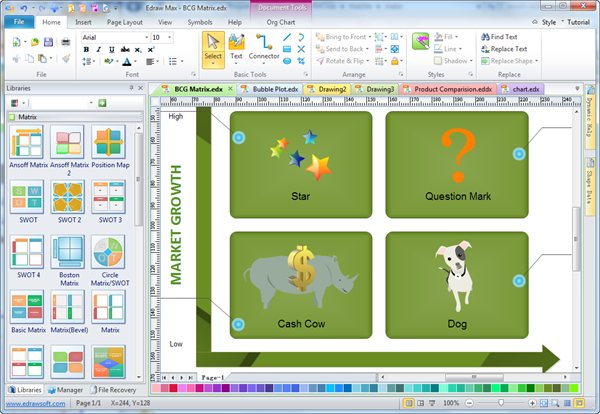Image resolution: width=600 pixels, height=414 pixels.
Task: Open the Arial font name dropdown
Action: [147, 37]
